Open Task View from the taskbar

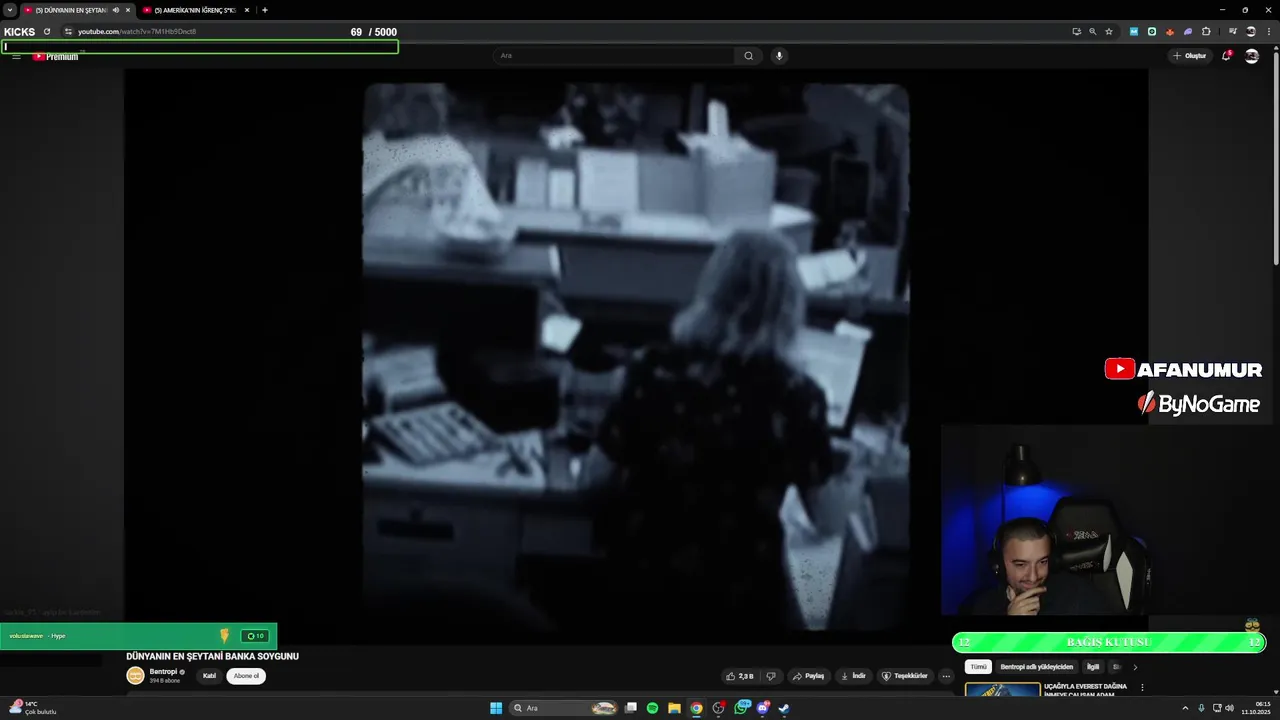630,708
